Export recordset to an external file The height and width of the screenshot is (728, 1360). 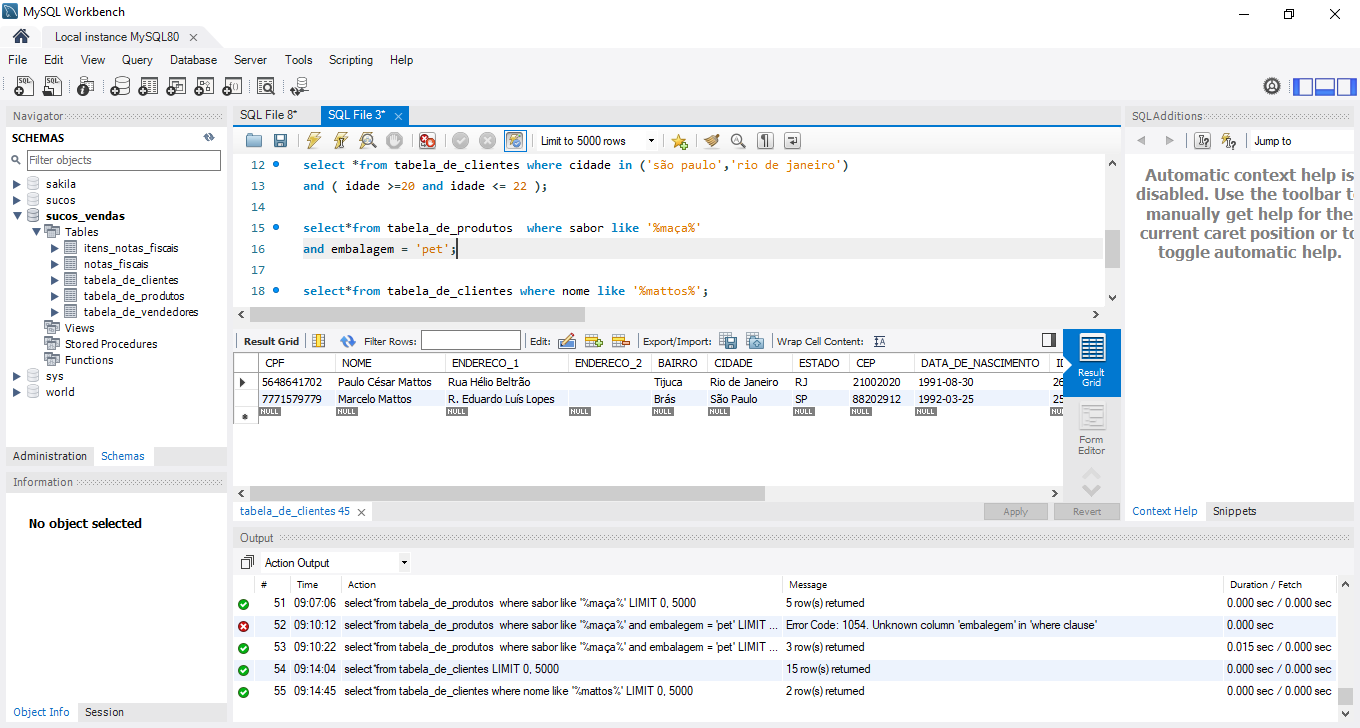tap(728, 341)
